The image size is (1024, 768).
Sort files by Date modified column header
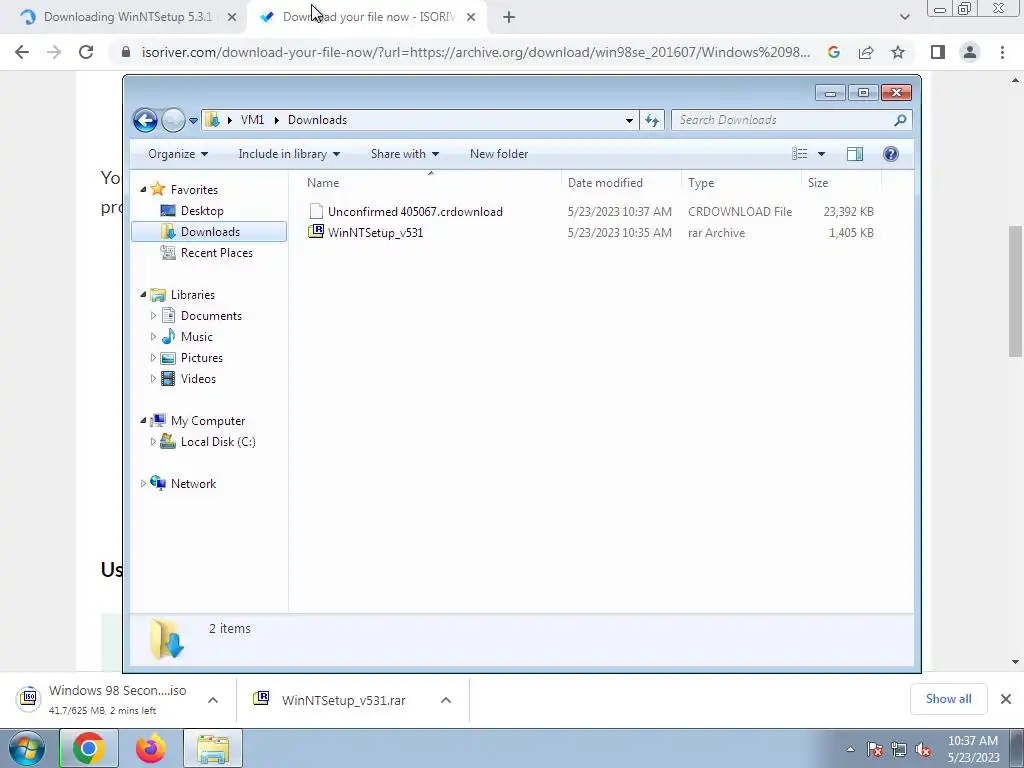click(621, 183)
